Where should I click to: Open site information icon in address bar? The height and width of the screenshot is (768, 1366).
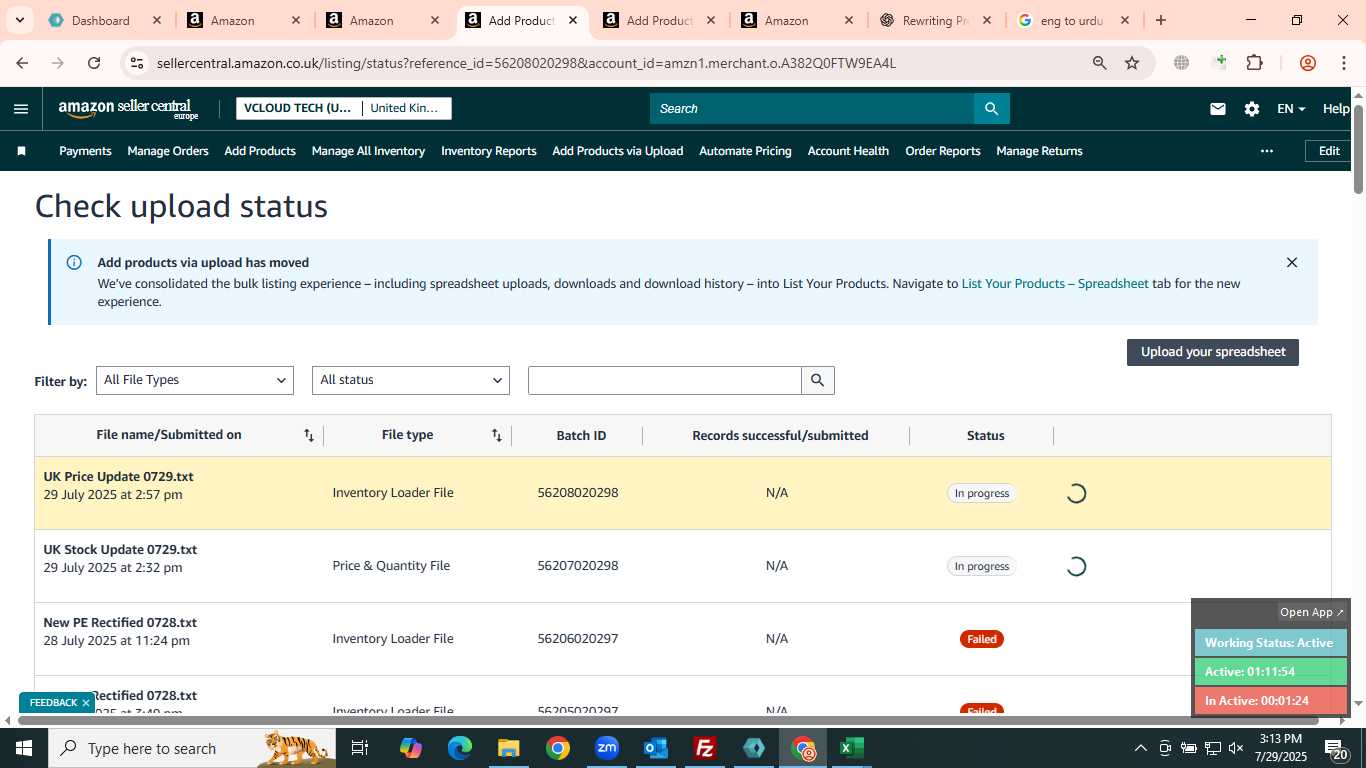(137, 63)
